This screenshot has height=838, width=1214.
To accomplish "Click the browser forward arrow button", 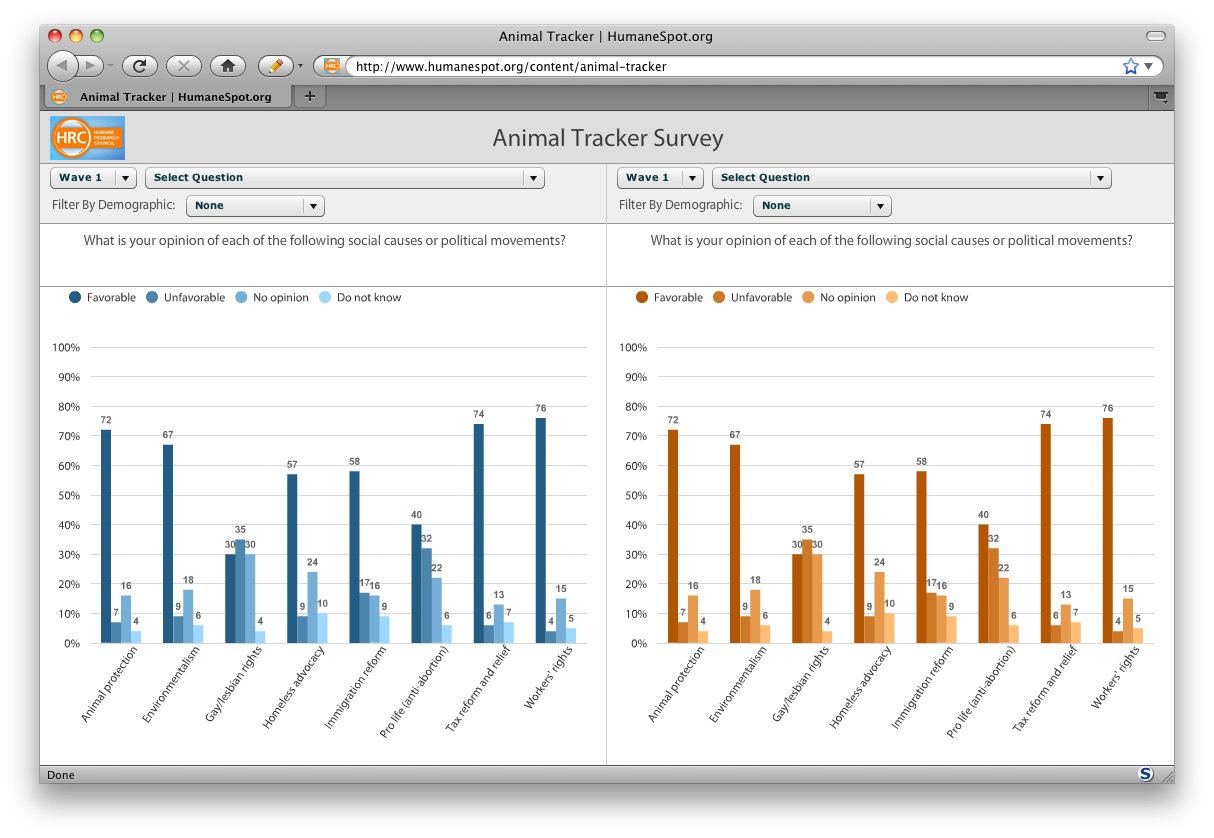I will click(90, 66).
